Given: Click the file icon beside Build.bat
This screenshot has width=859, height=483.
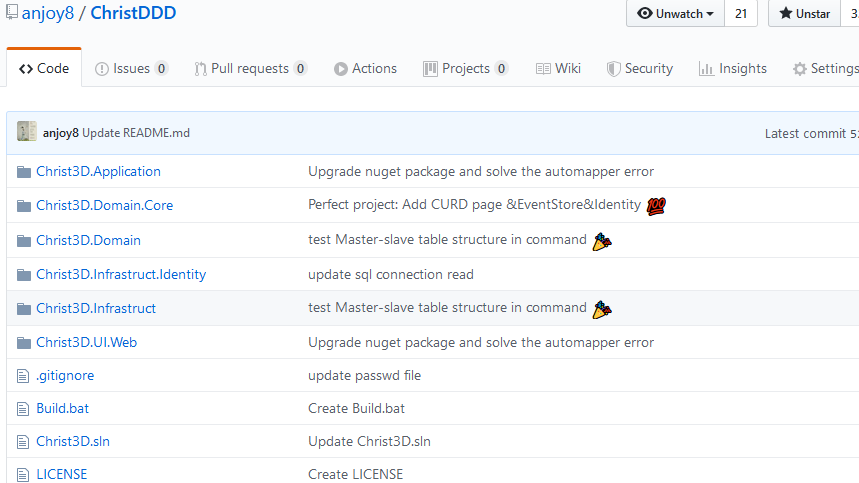Looking at the screenshot, I should 23,409.
